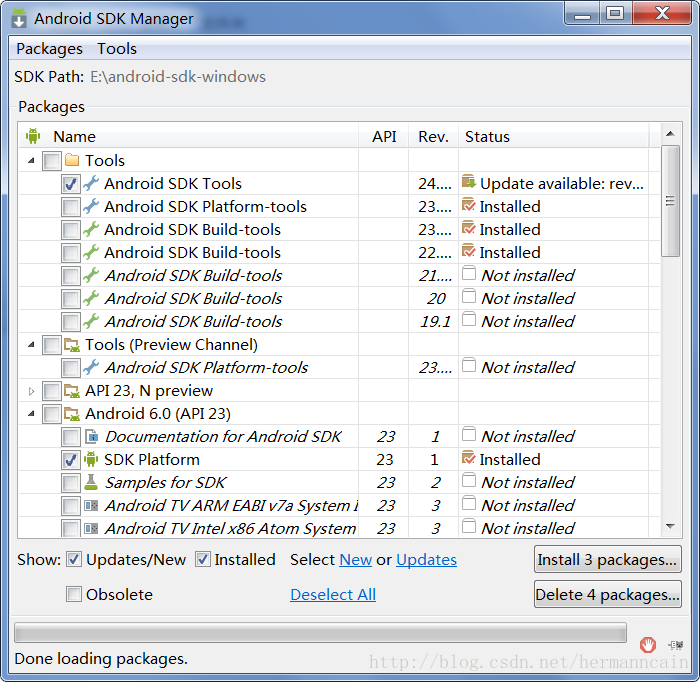Viewport: 700px width, 682px height.
Task: Collapse the Tools tree group
Action: click(x=31, y=161)
